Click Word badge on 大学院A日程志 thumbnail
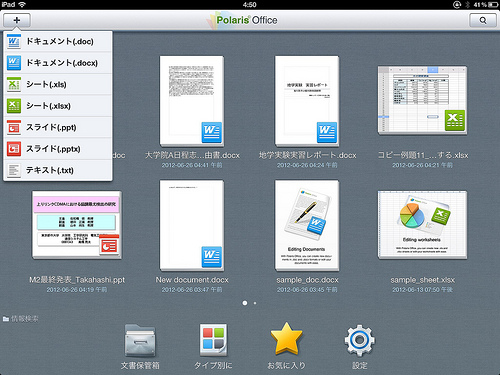Screen dimensions: 500x375 212,132
